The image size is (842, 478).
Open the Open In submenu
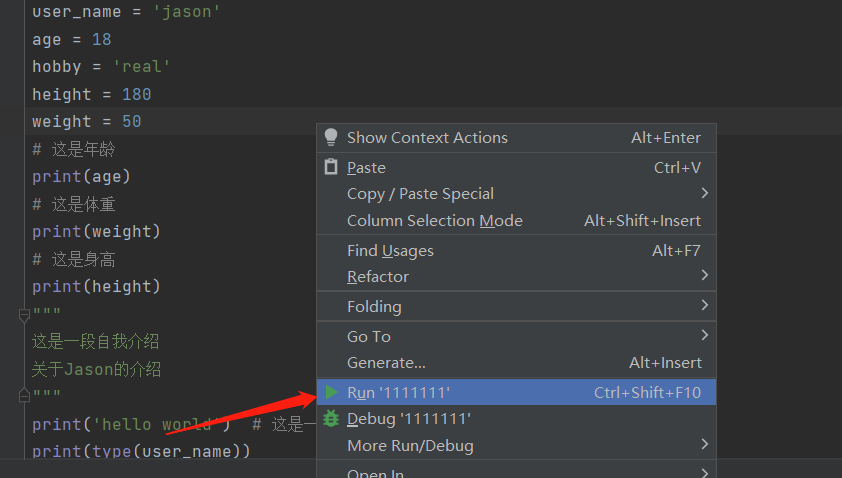[x=375, y=472]
